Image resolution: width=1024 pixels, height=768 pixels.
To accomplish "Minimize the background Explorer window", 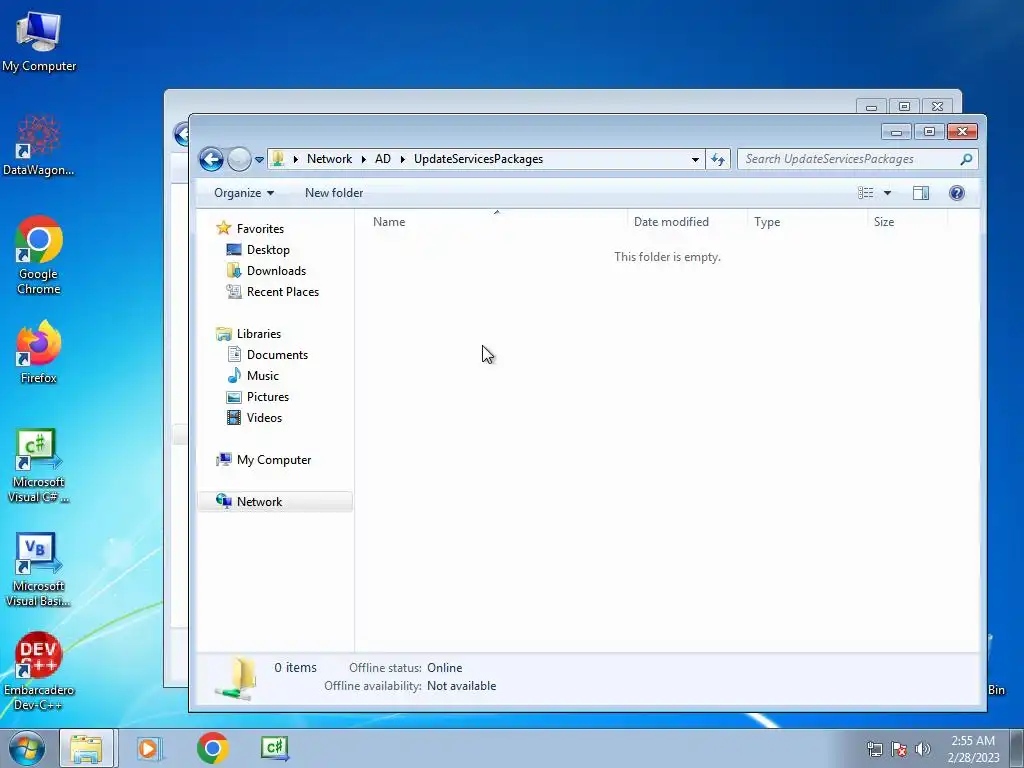I will (871, 106).
